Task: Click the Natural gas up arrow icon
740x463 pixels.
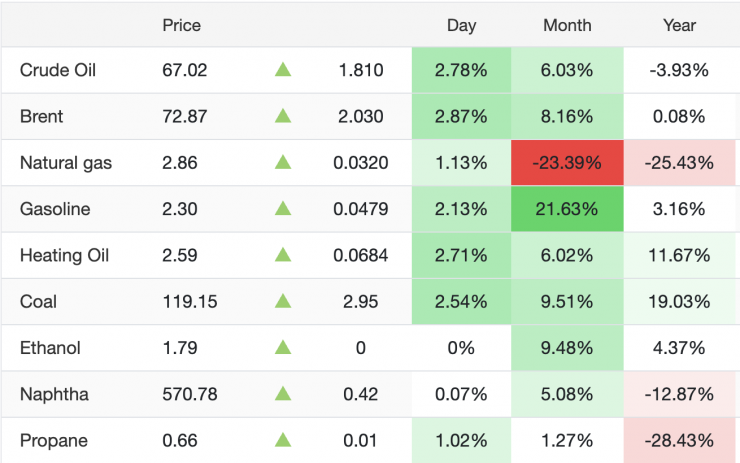Action: (283, 162)
